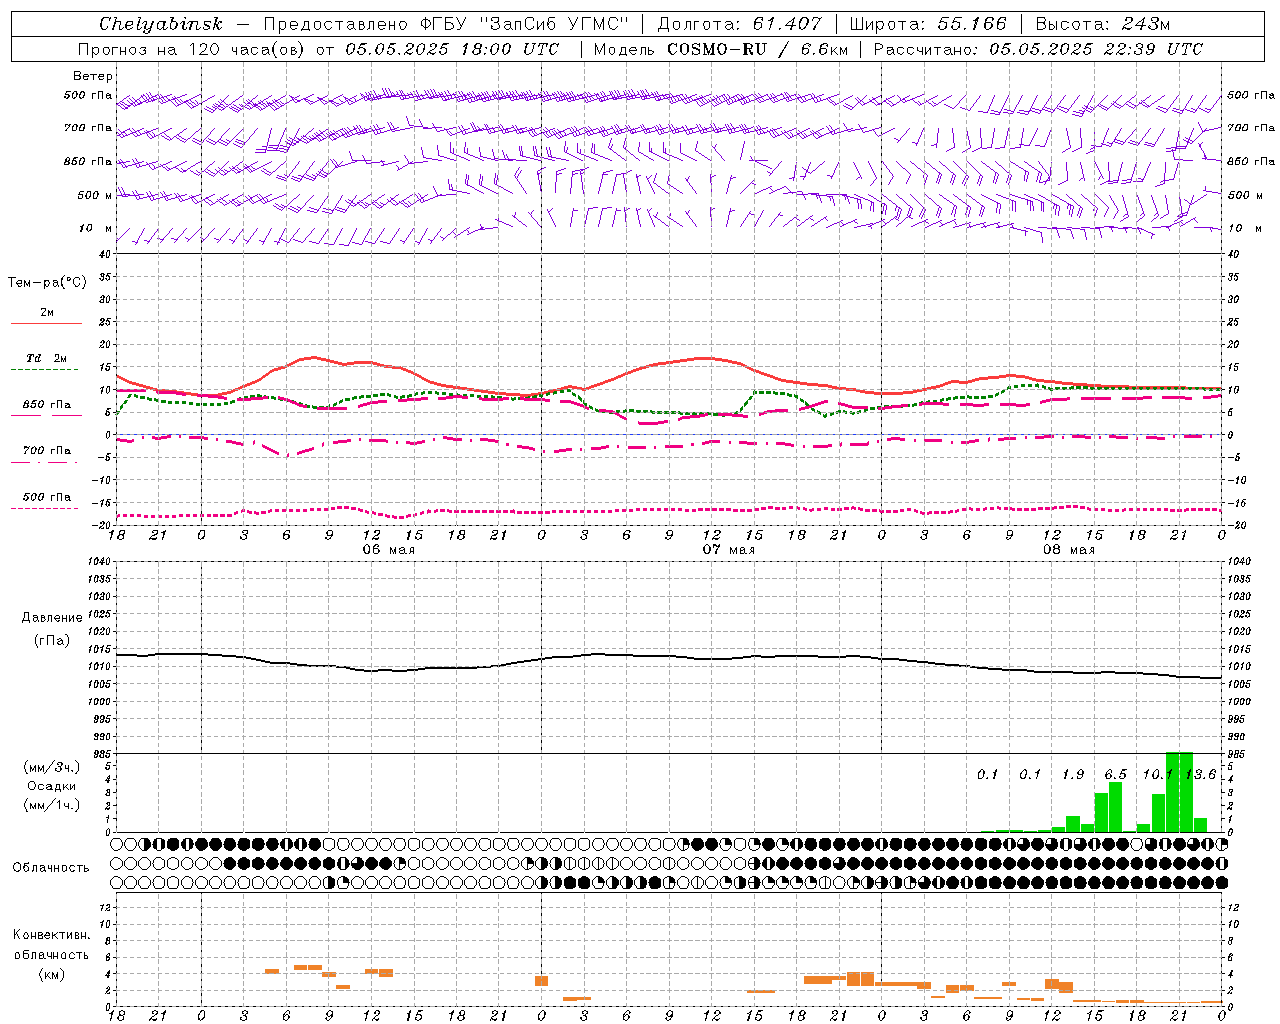Image resolution: width=1280 pixels, height=1024 pixels.
Task: Select the Модель COSMO-RU / 6.6км label
Action: click(721, 49)
